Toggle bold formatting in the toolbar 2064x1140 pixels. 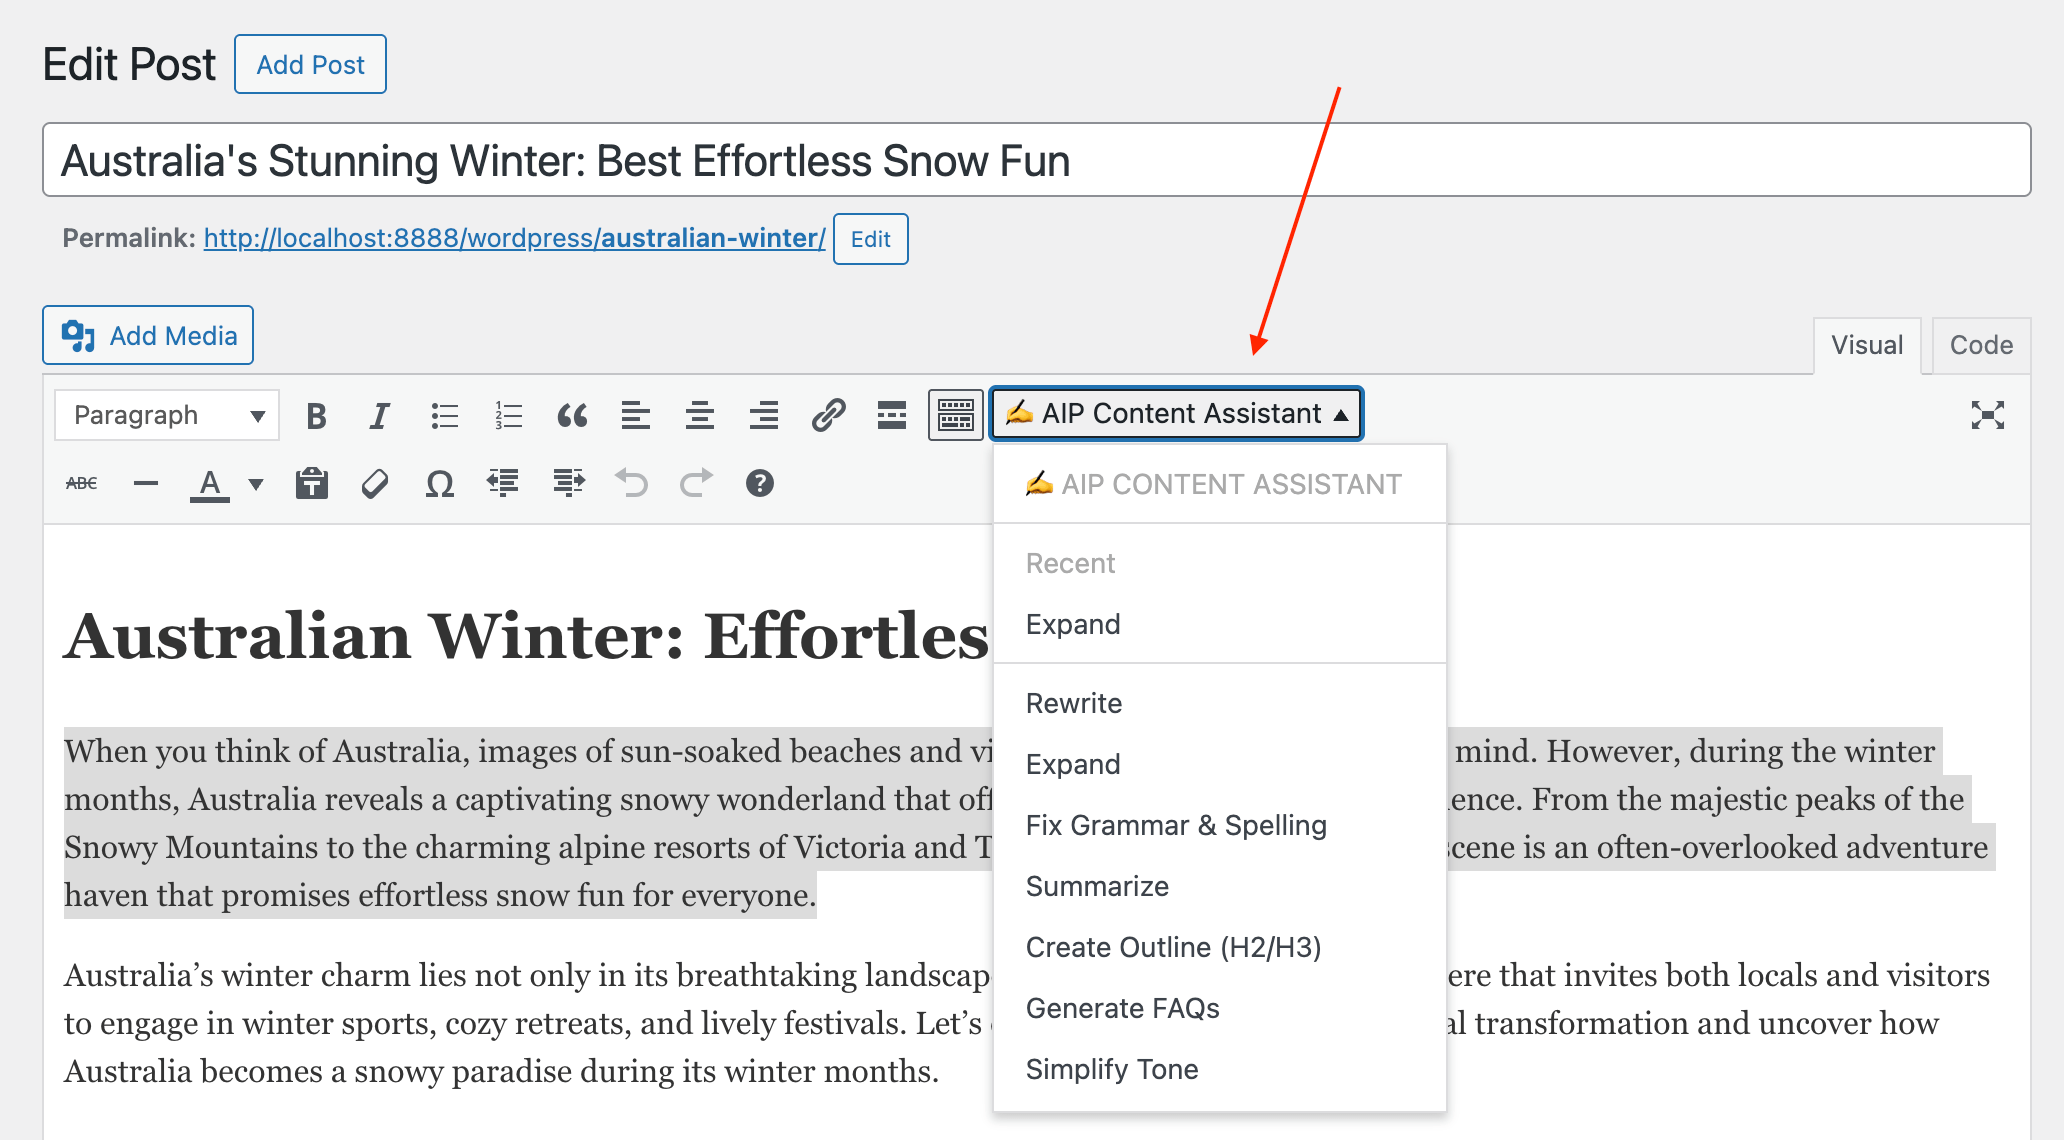pyautogui.click(x=316, y=415)
